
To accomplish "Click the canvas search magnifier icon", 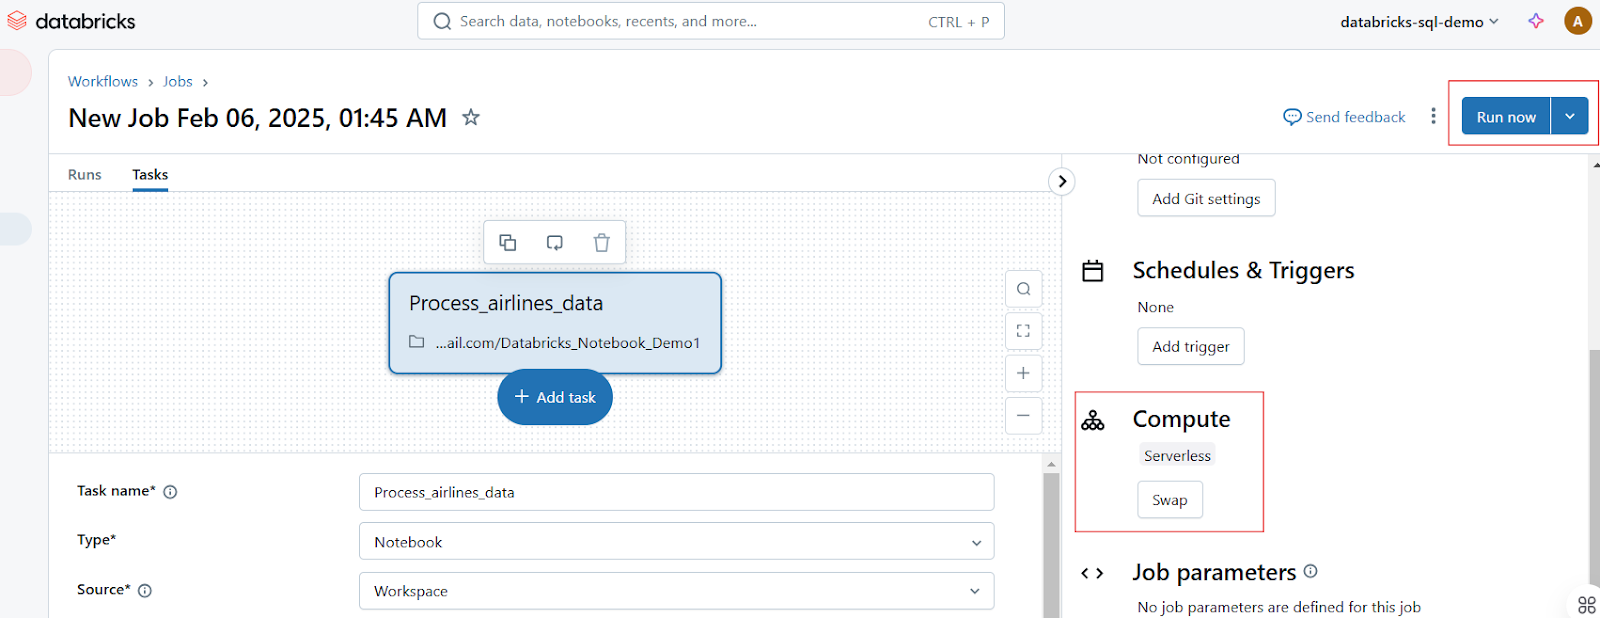I will pos(1023,289).
